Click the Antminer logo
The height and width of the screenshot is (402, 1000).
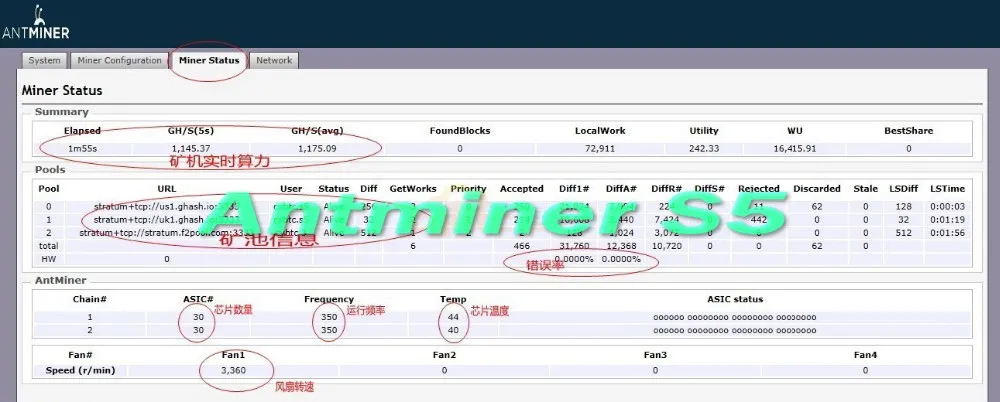pos(35,24)
